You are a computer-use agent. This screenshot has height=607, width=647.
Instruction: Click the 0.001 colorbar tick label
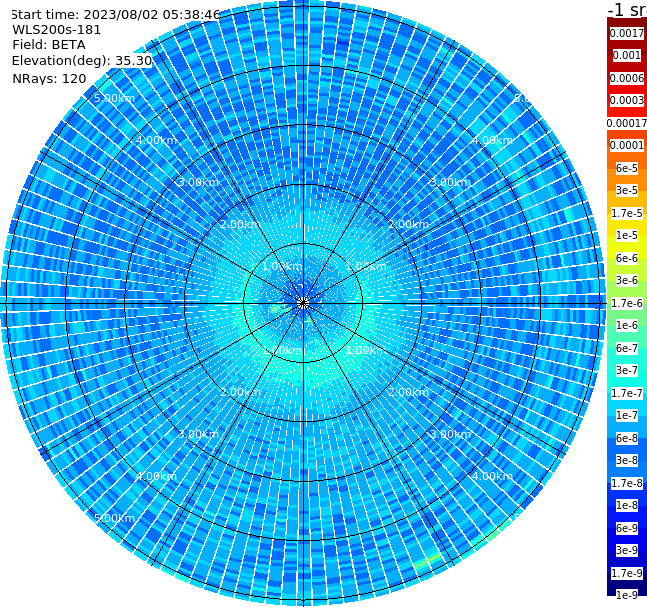tap(627, 55)
